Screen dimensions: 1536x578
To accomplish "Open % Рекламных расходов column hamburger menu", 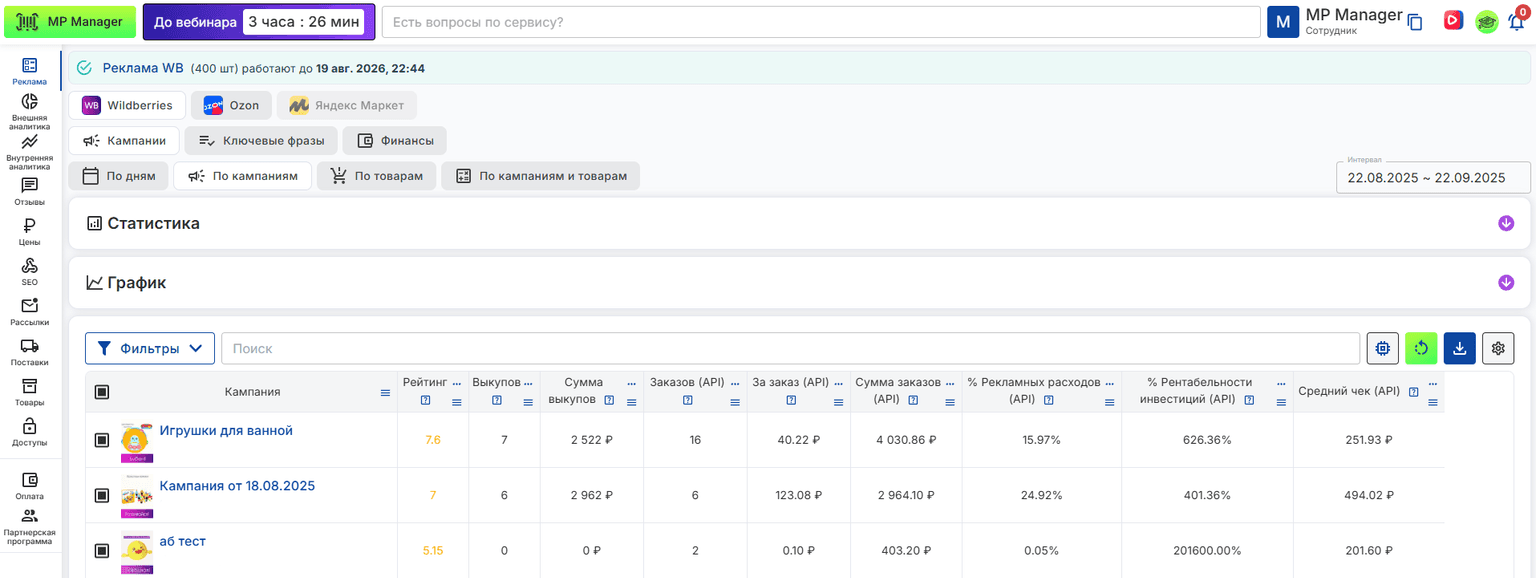I will click(x=1110, y=402).
